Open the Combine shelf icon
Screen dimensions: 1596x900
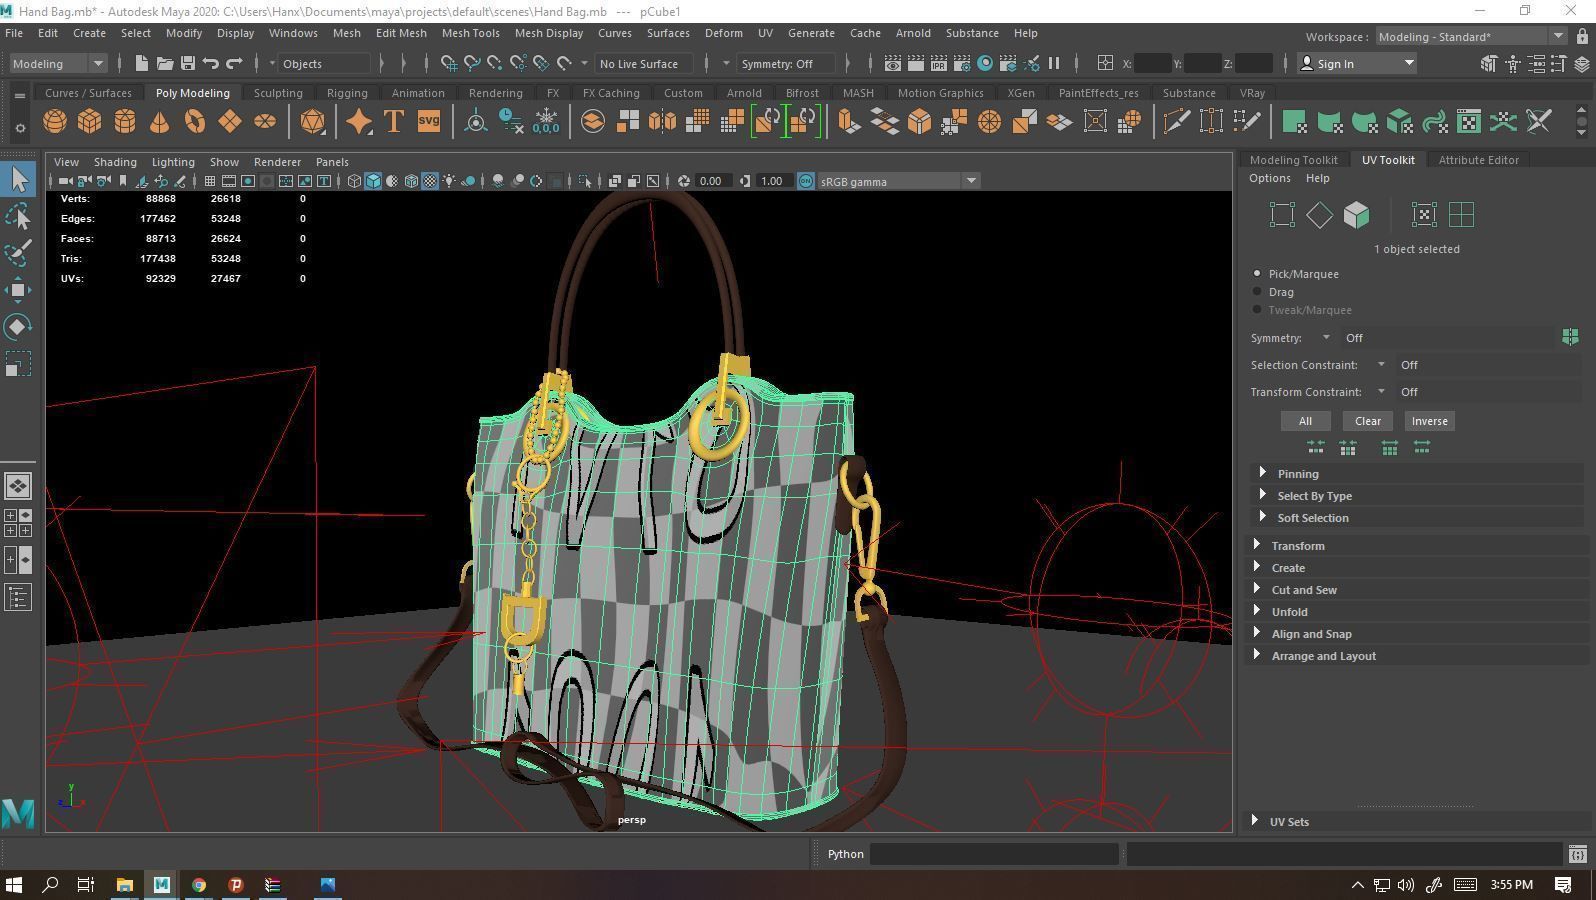pos(593,122)
